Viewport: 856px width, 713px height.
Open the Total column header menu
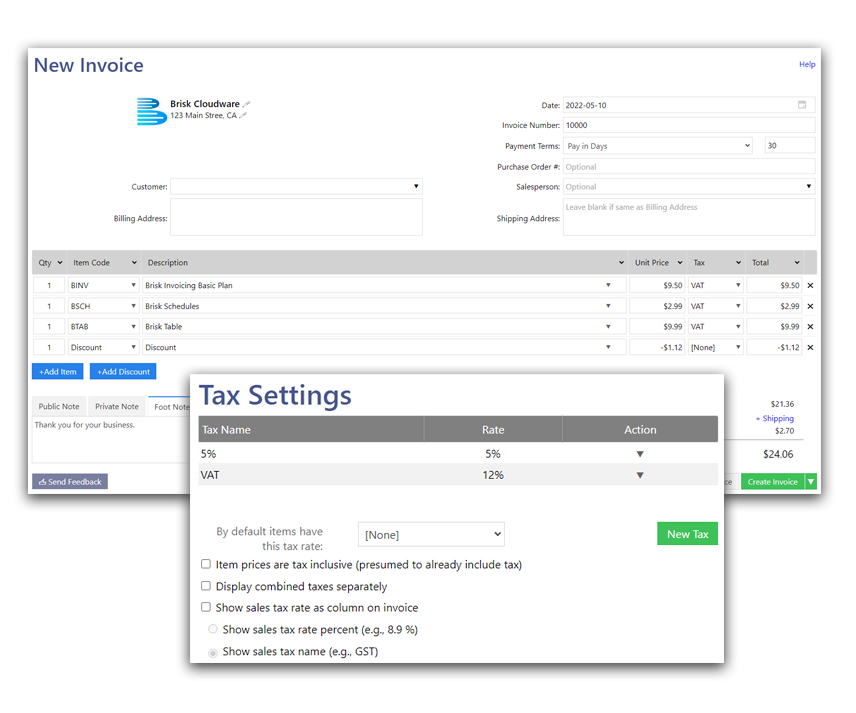click(x=797, y=263)
